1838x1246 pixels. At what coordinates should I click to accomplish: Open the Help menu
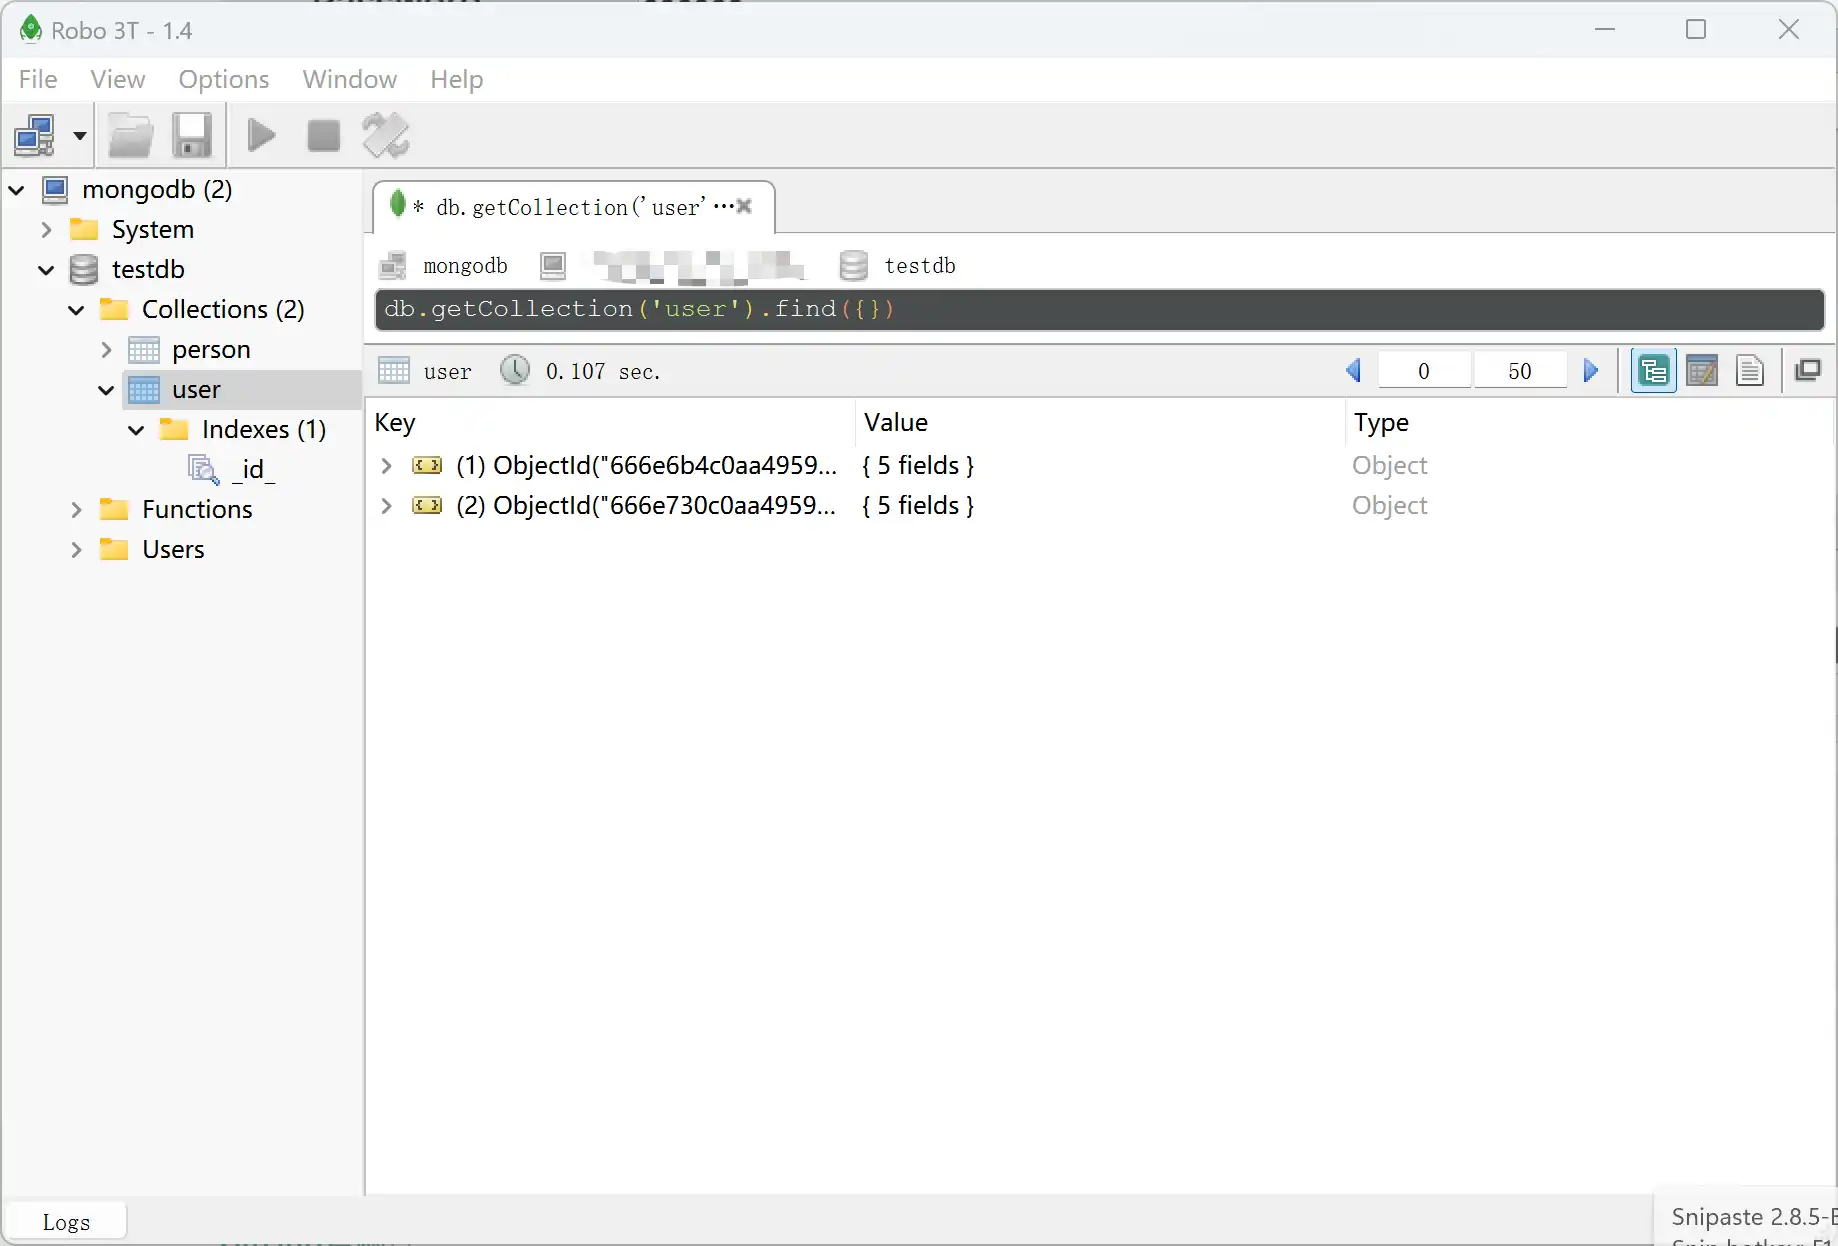(457, 79)
